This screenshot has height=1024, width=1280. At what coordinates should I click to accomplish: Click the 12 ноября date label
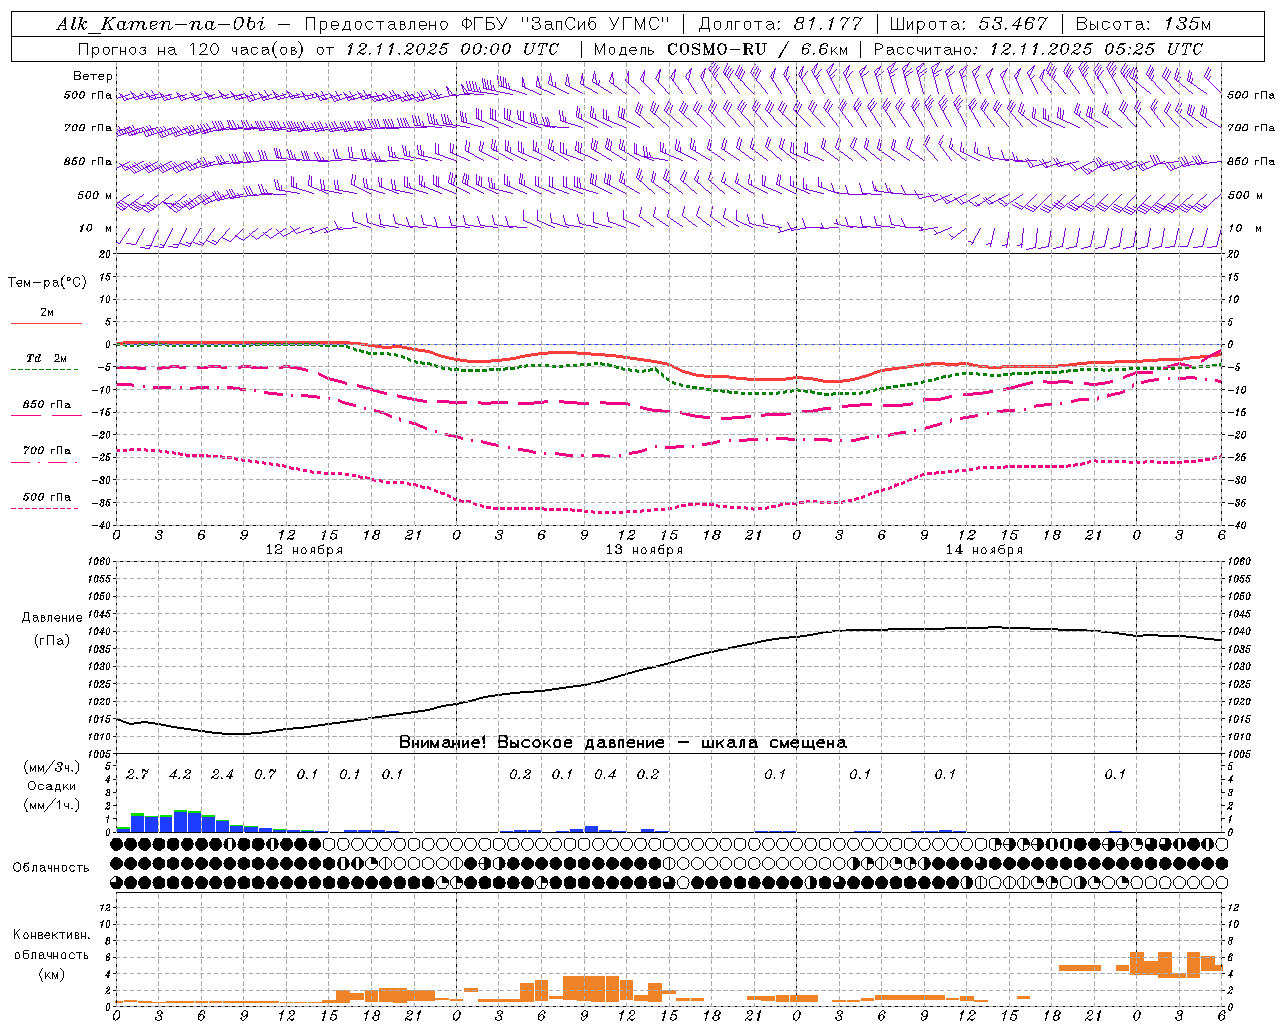click(x=304, y=550)
